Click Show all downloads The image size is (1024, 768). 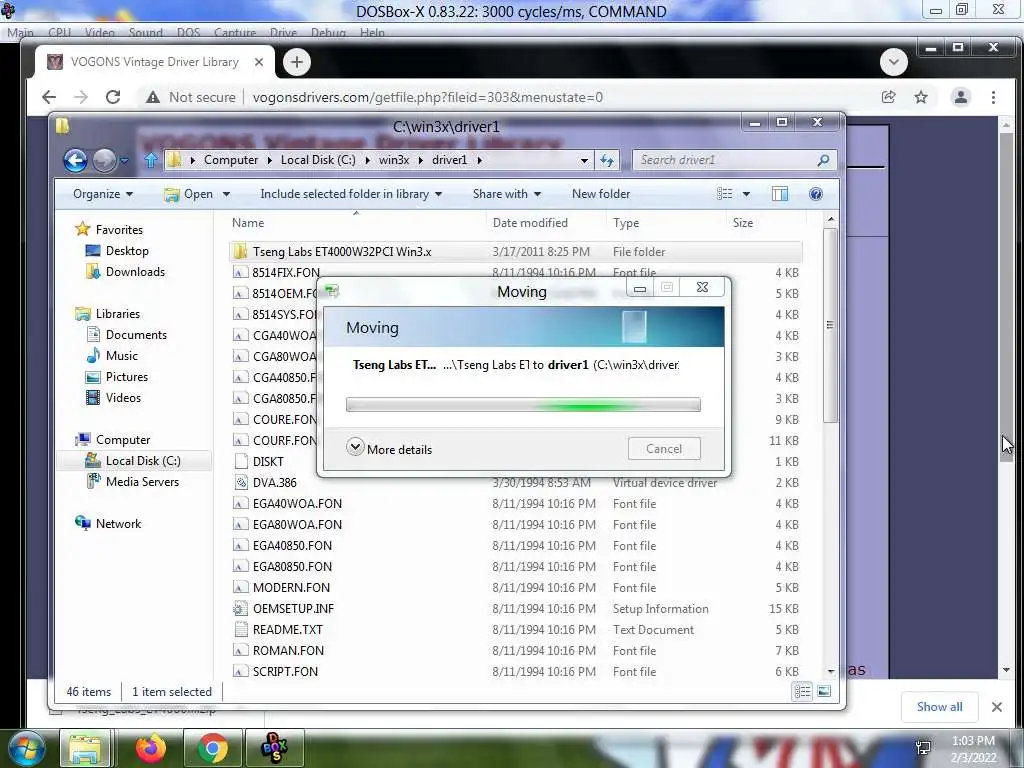[939, 707]
